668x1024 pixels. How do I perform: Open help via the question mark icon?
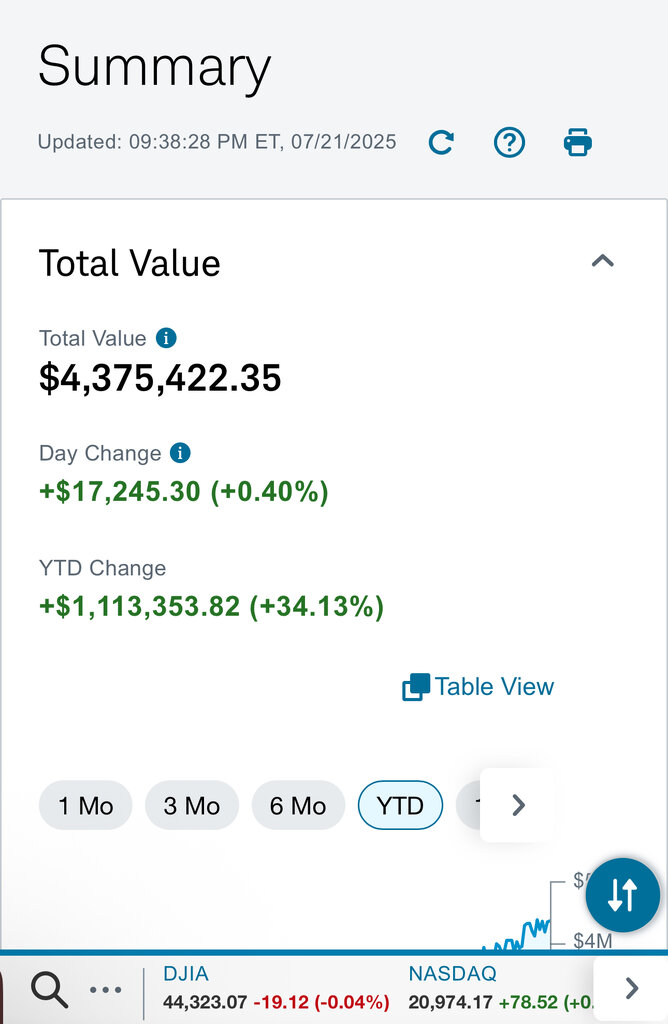point(510,143)
